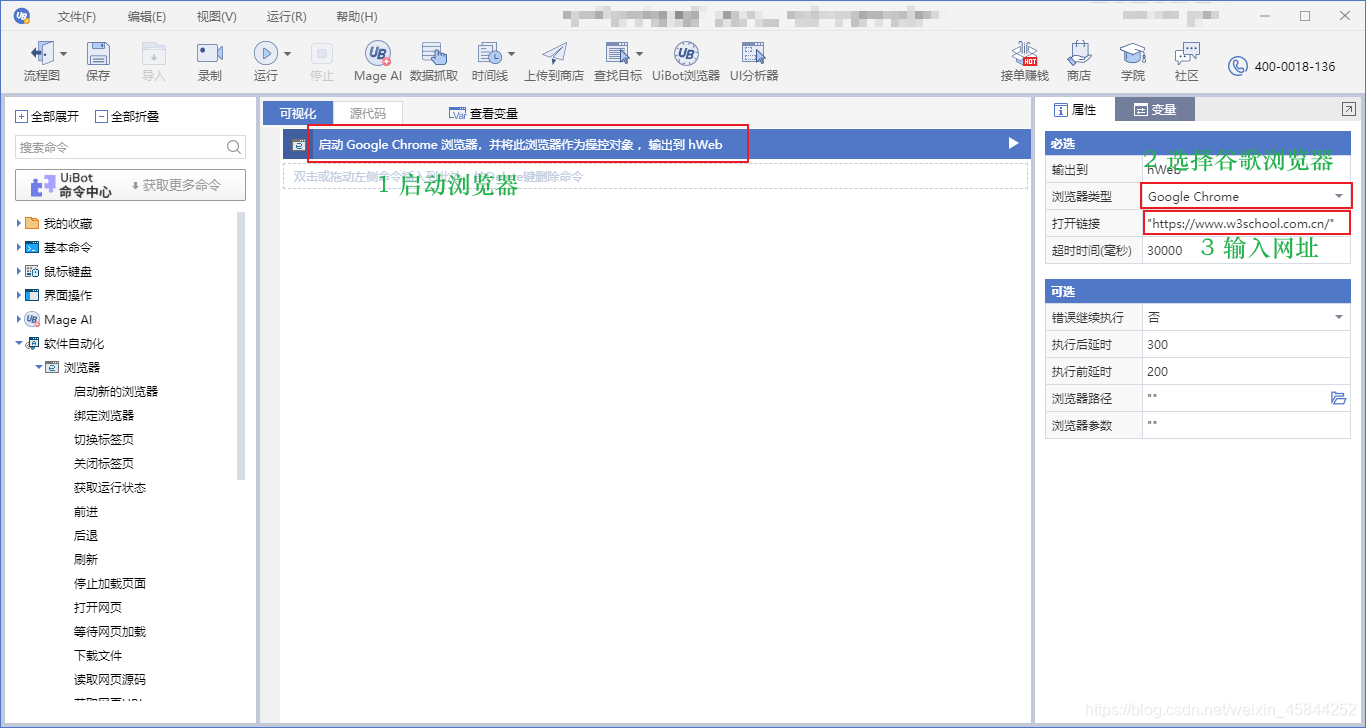The image size is (1366, 728).
Task: Switch to the 属性 tab
Action: coord(1075,110)
